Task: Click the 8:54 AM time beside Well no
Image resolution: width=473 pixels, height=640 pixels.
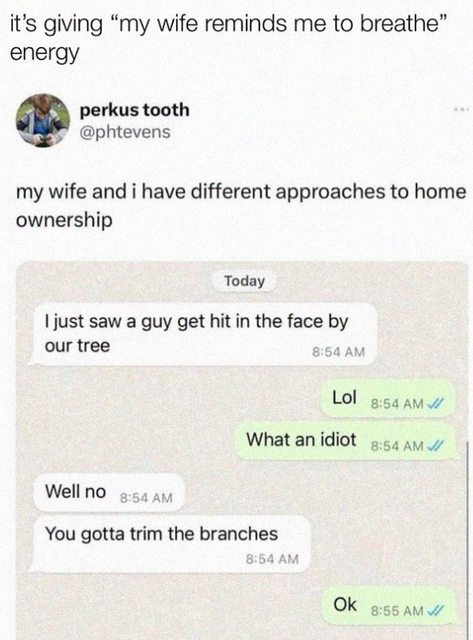Action: tap(146, 498)
